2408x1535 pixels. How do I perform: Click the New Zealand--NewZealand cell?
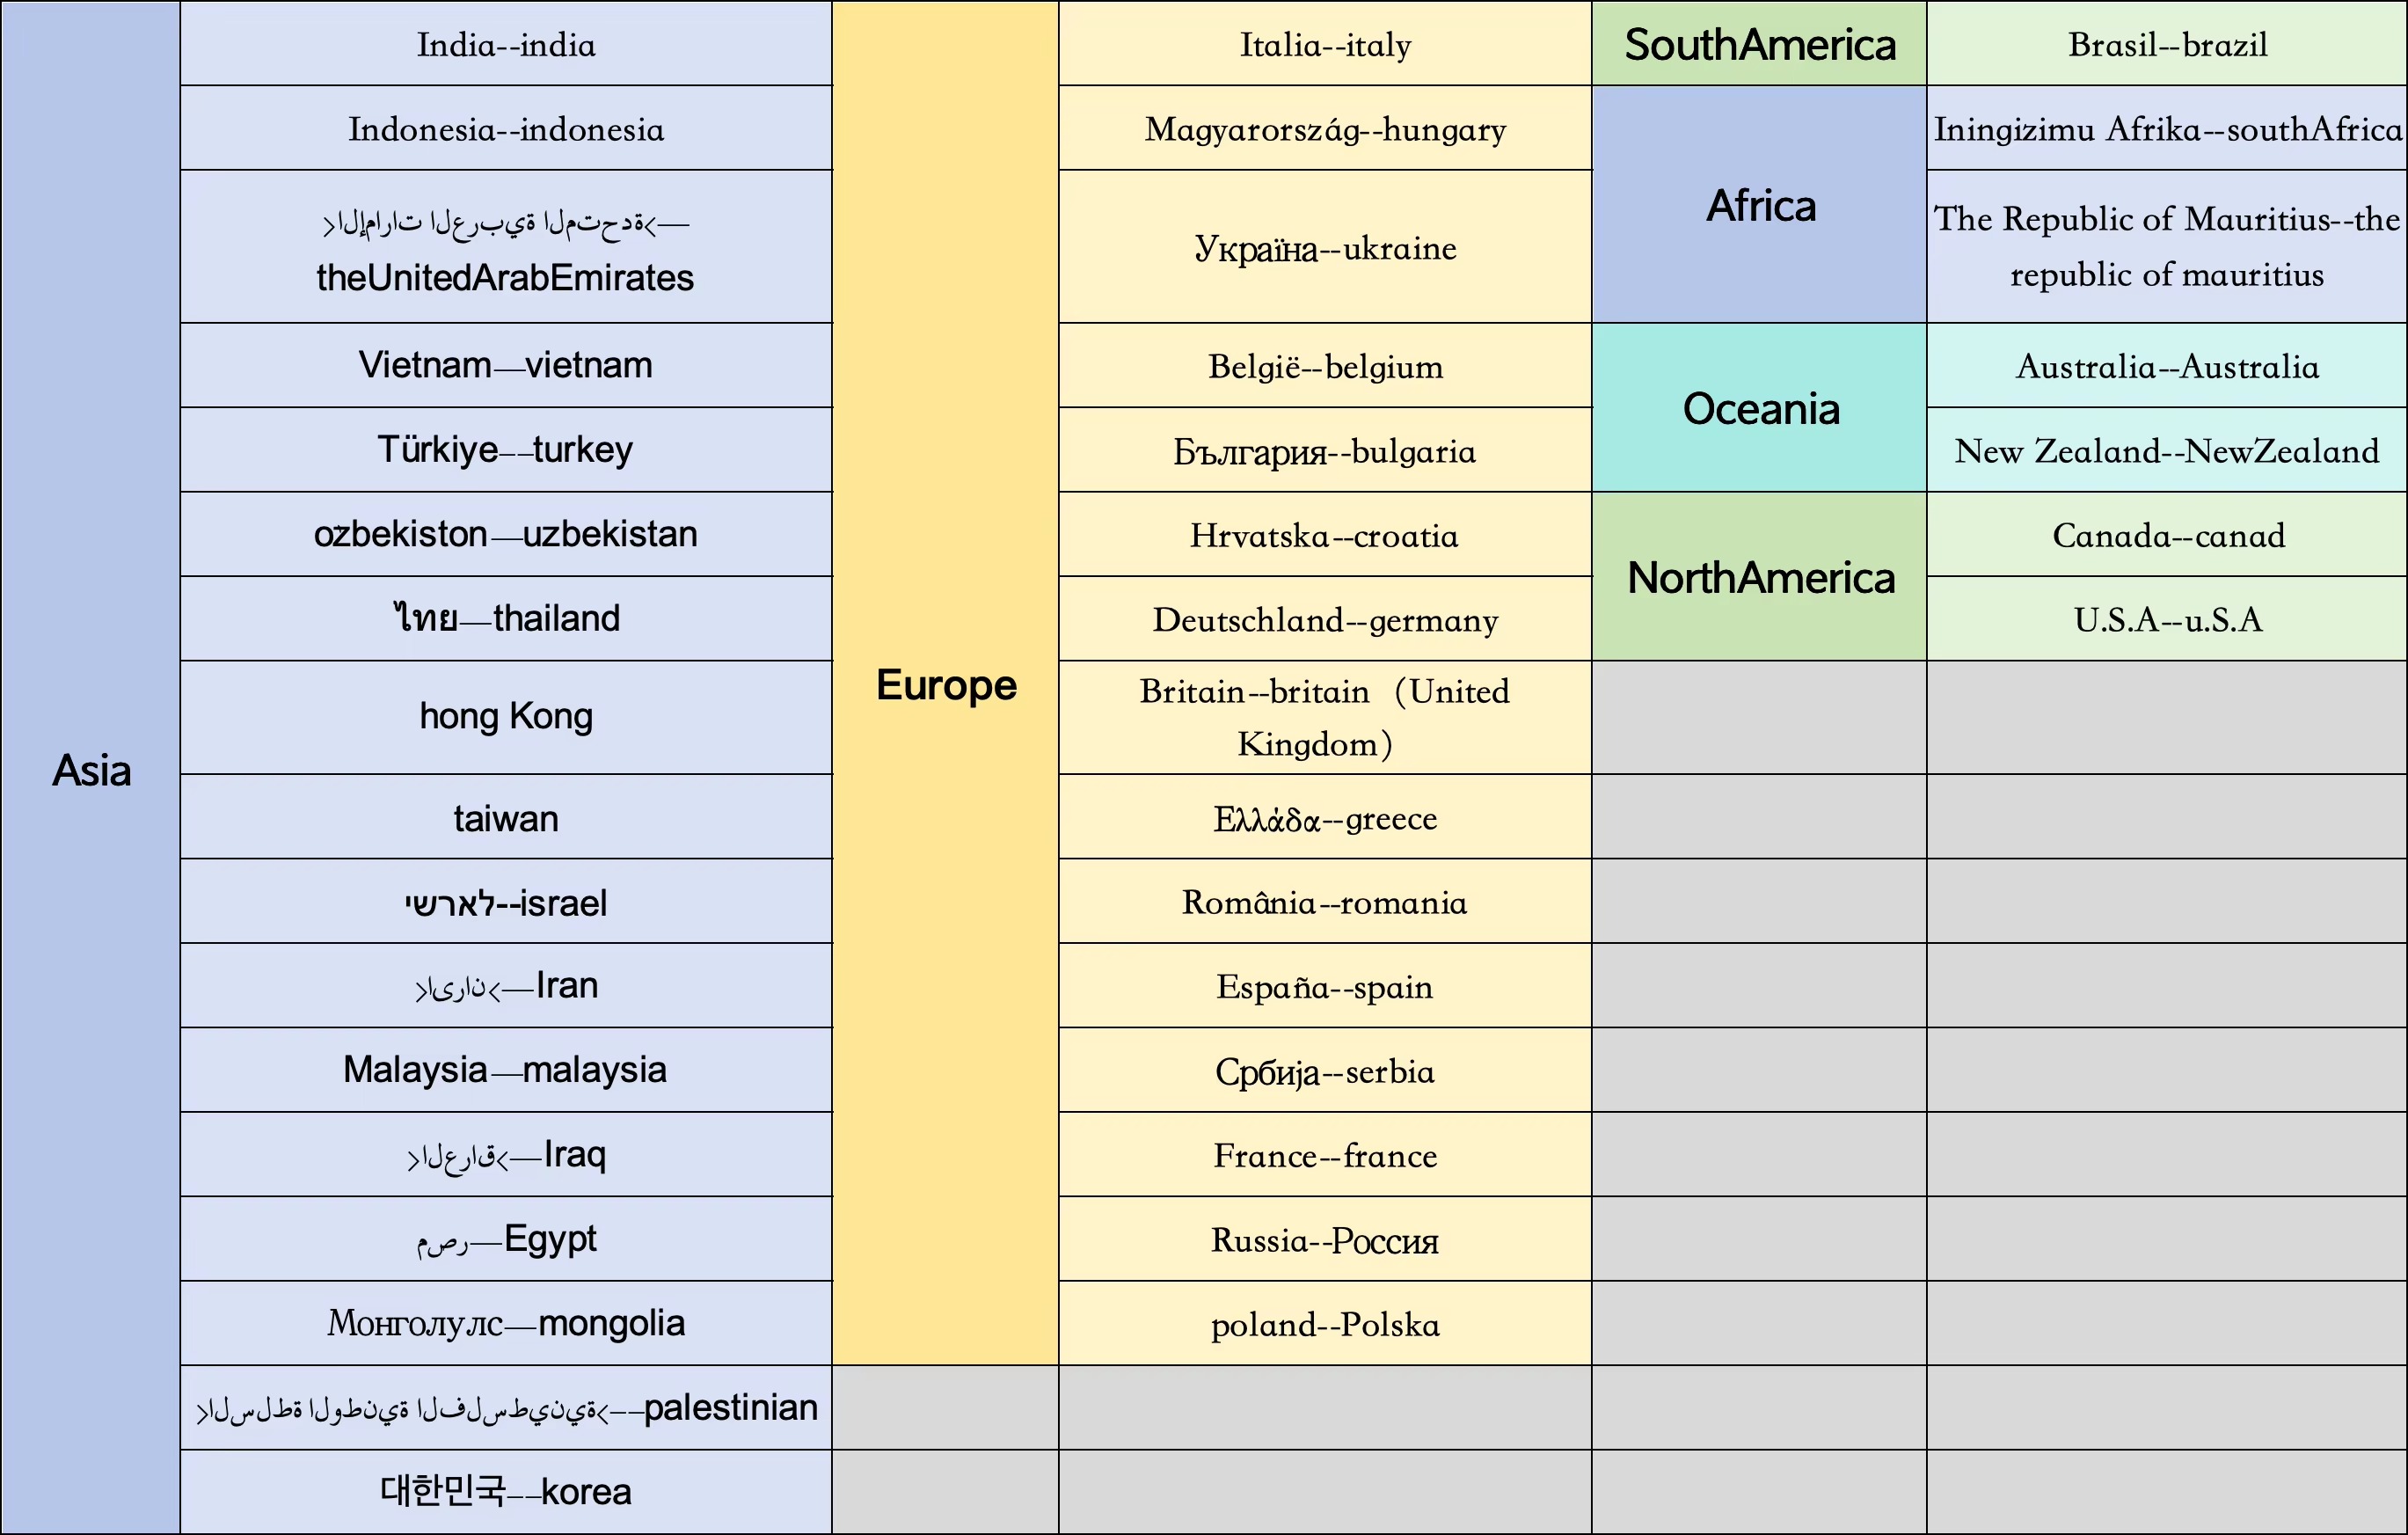tap(2167, 451)
